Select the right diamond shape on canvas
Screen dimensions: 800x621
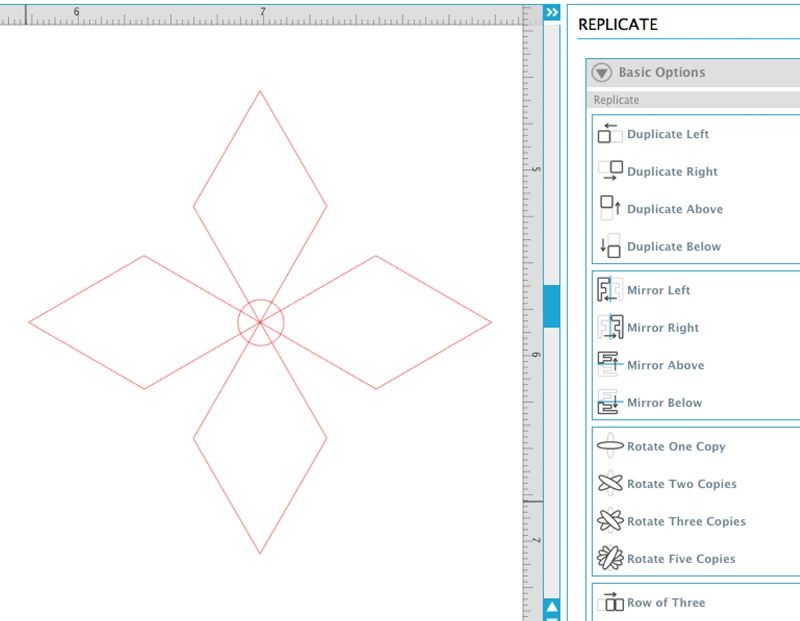[376, 322]
